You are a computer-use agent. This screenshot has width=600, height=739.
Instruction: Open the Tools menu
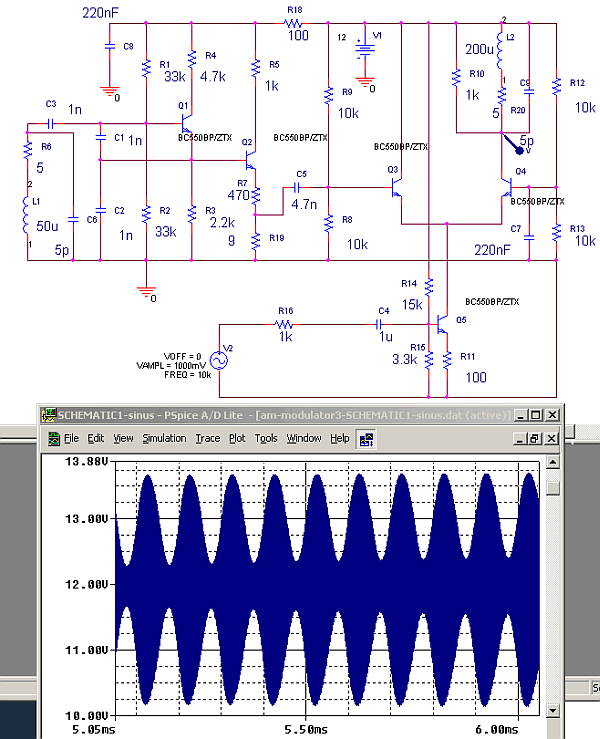266,438
